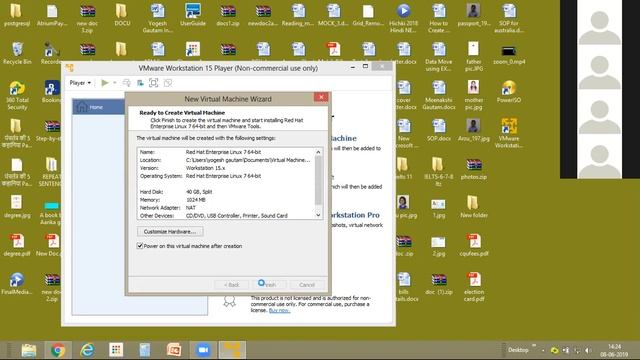Toggle Power on this virtual machine after creation
This screenshot has height=360, width=640.
(140, 246)
